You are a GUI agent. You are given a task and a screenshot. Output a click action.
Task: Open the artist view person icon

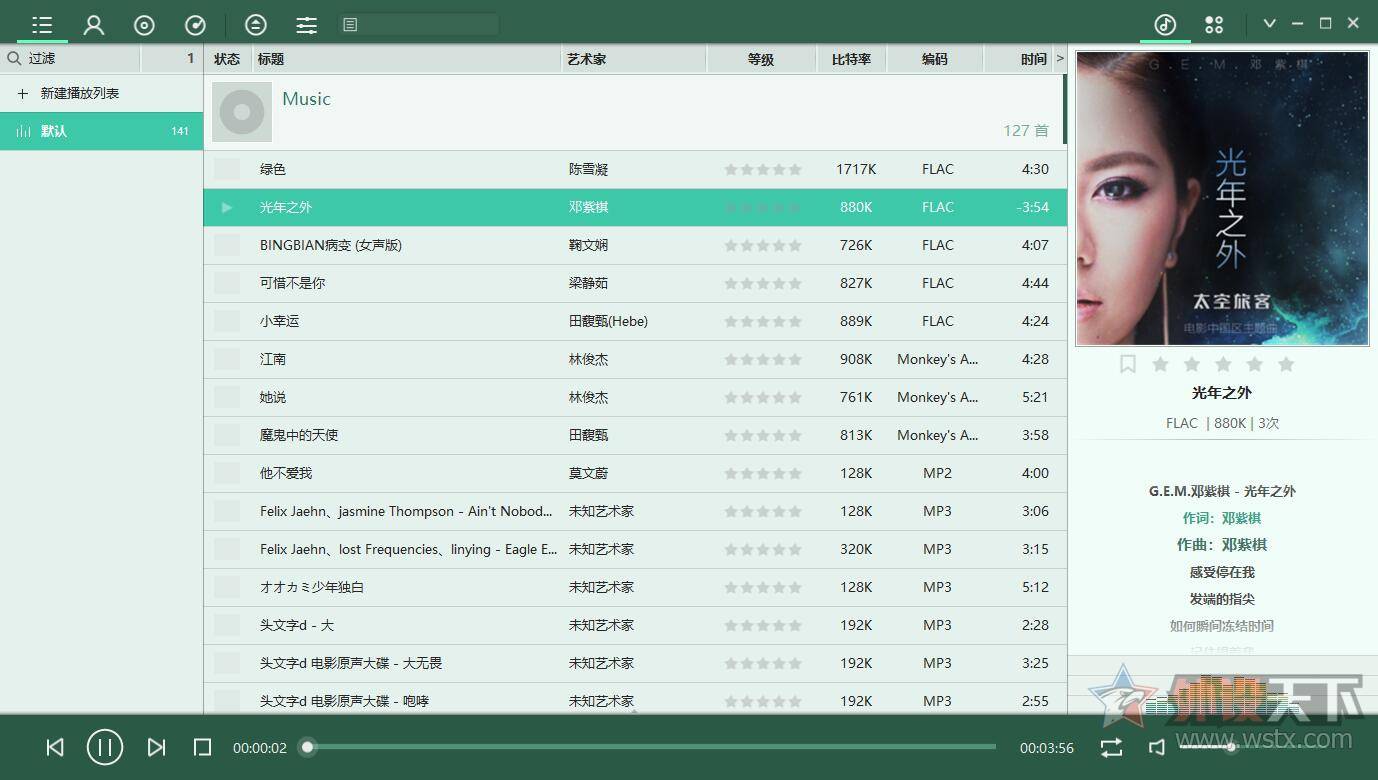(x=94, y=25)
